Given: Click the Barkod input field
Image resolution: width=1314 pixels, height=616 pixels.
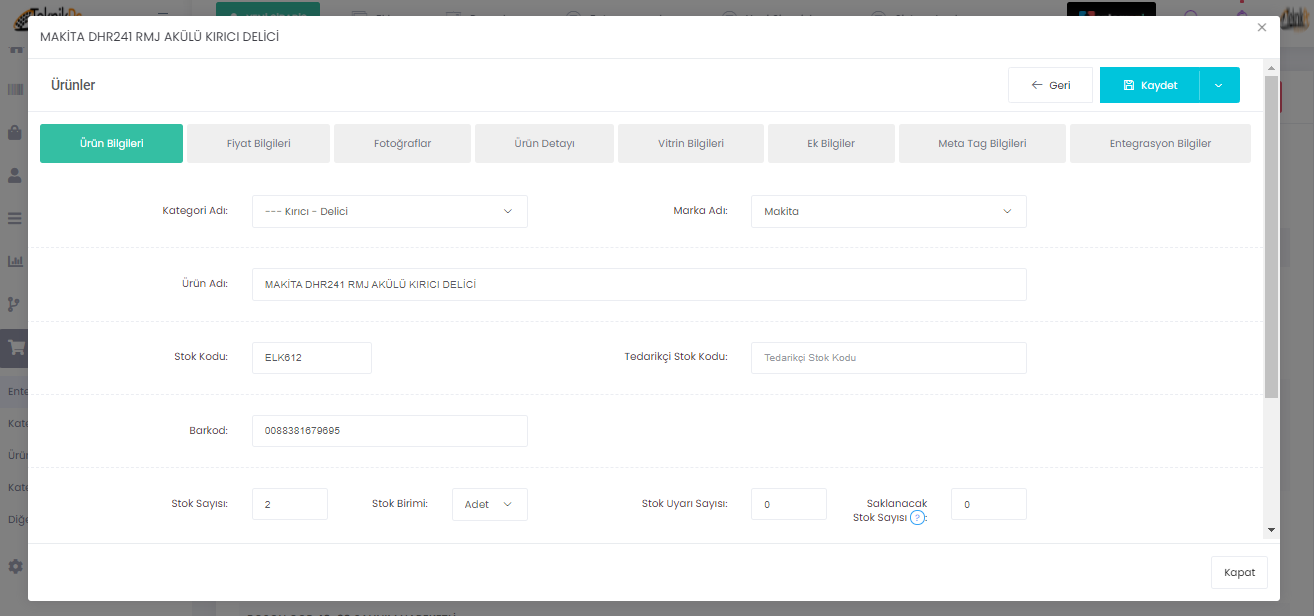Looking at the screenshot, I should (389, 431).
